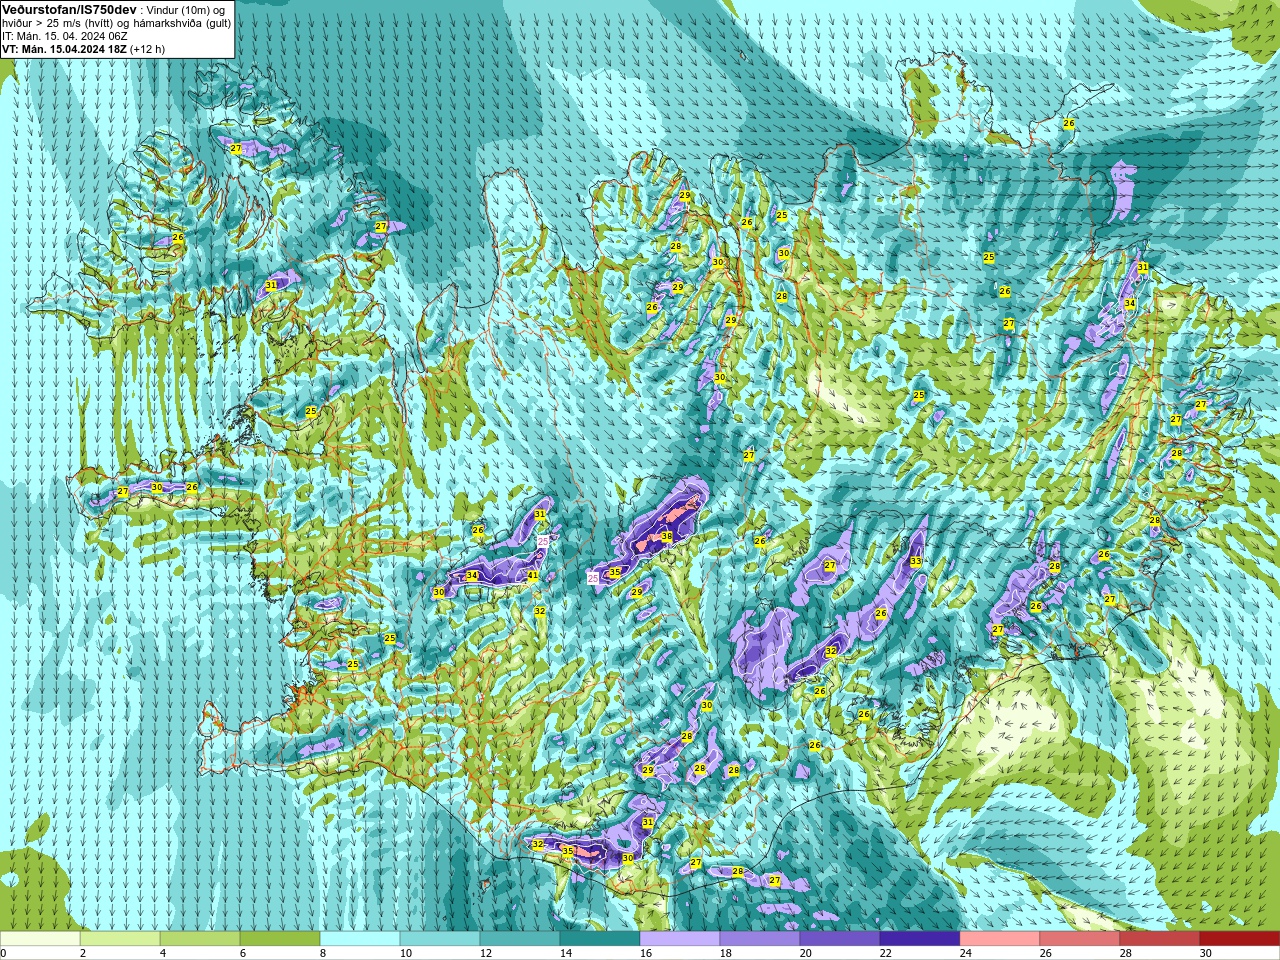1280x960 pixels.
Task: Click the yellow "38" gust label on the map
Action: 667,537
